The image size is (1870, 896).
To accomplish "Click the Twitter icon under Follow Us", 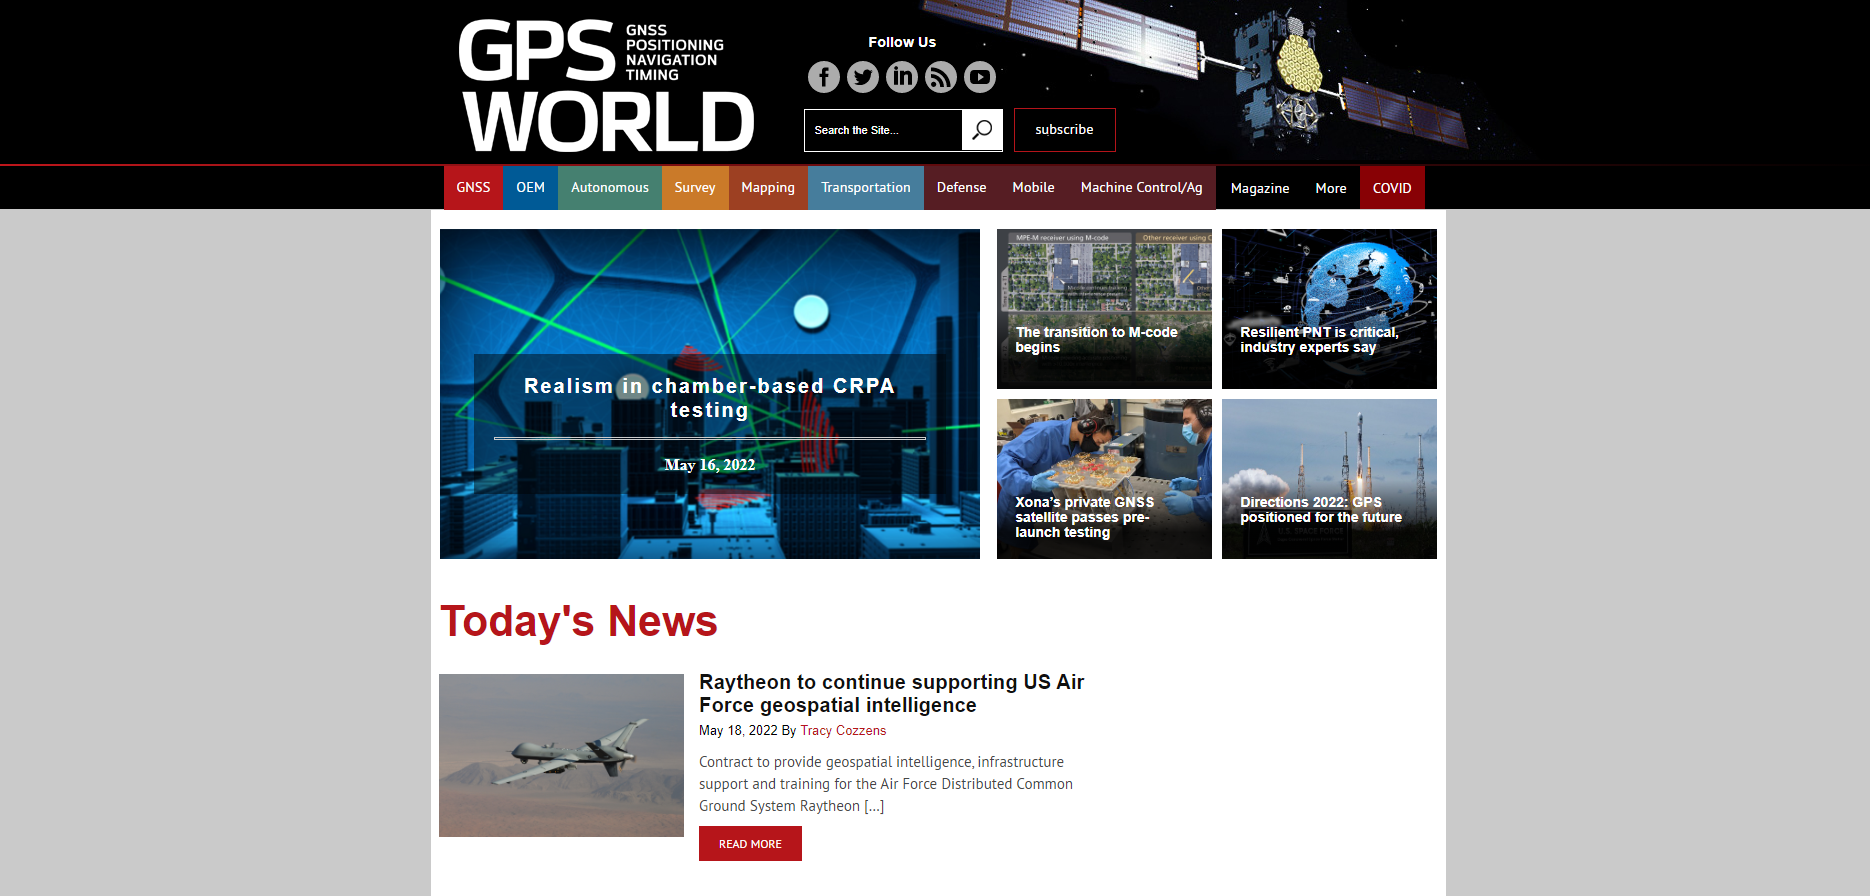I will 862,77.
